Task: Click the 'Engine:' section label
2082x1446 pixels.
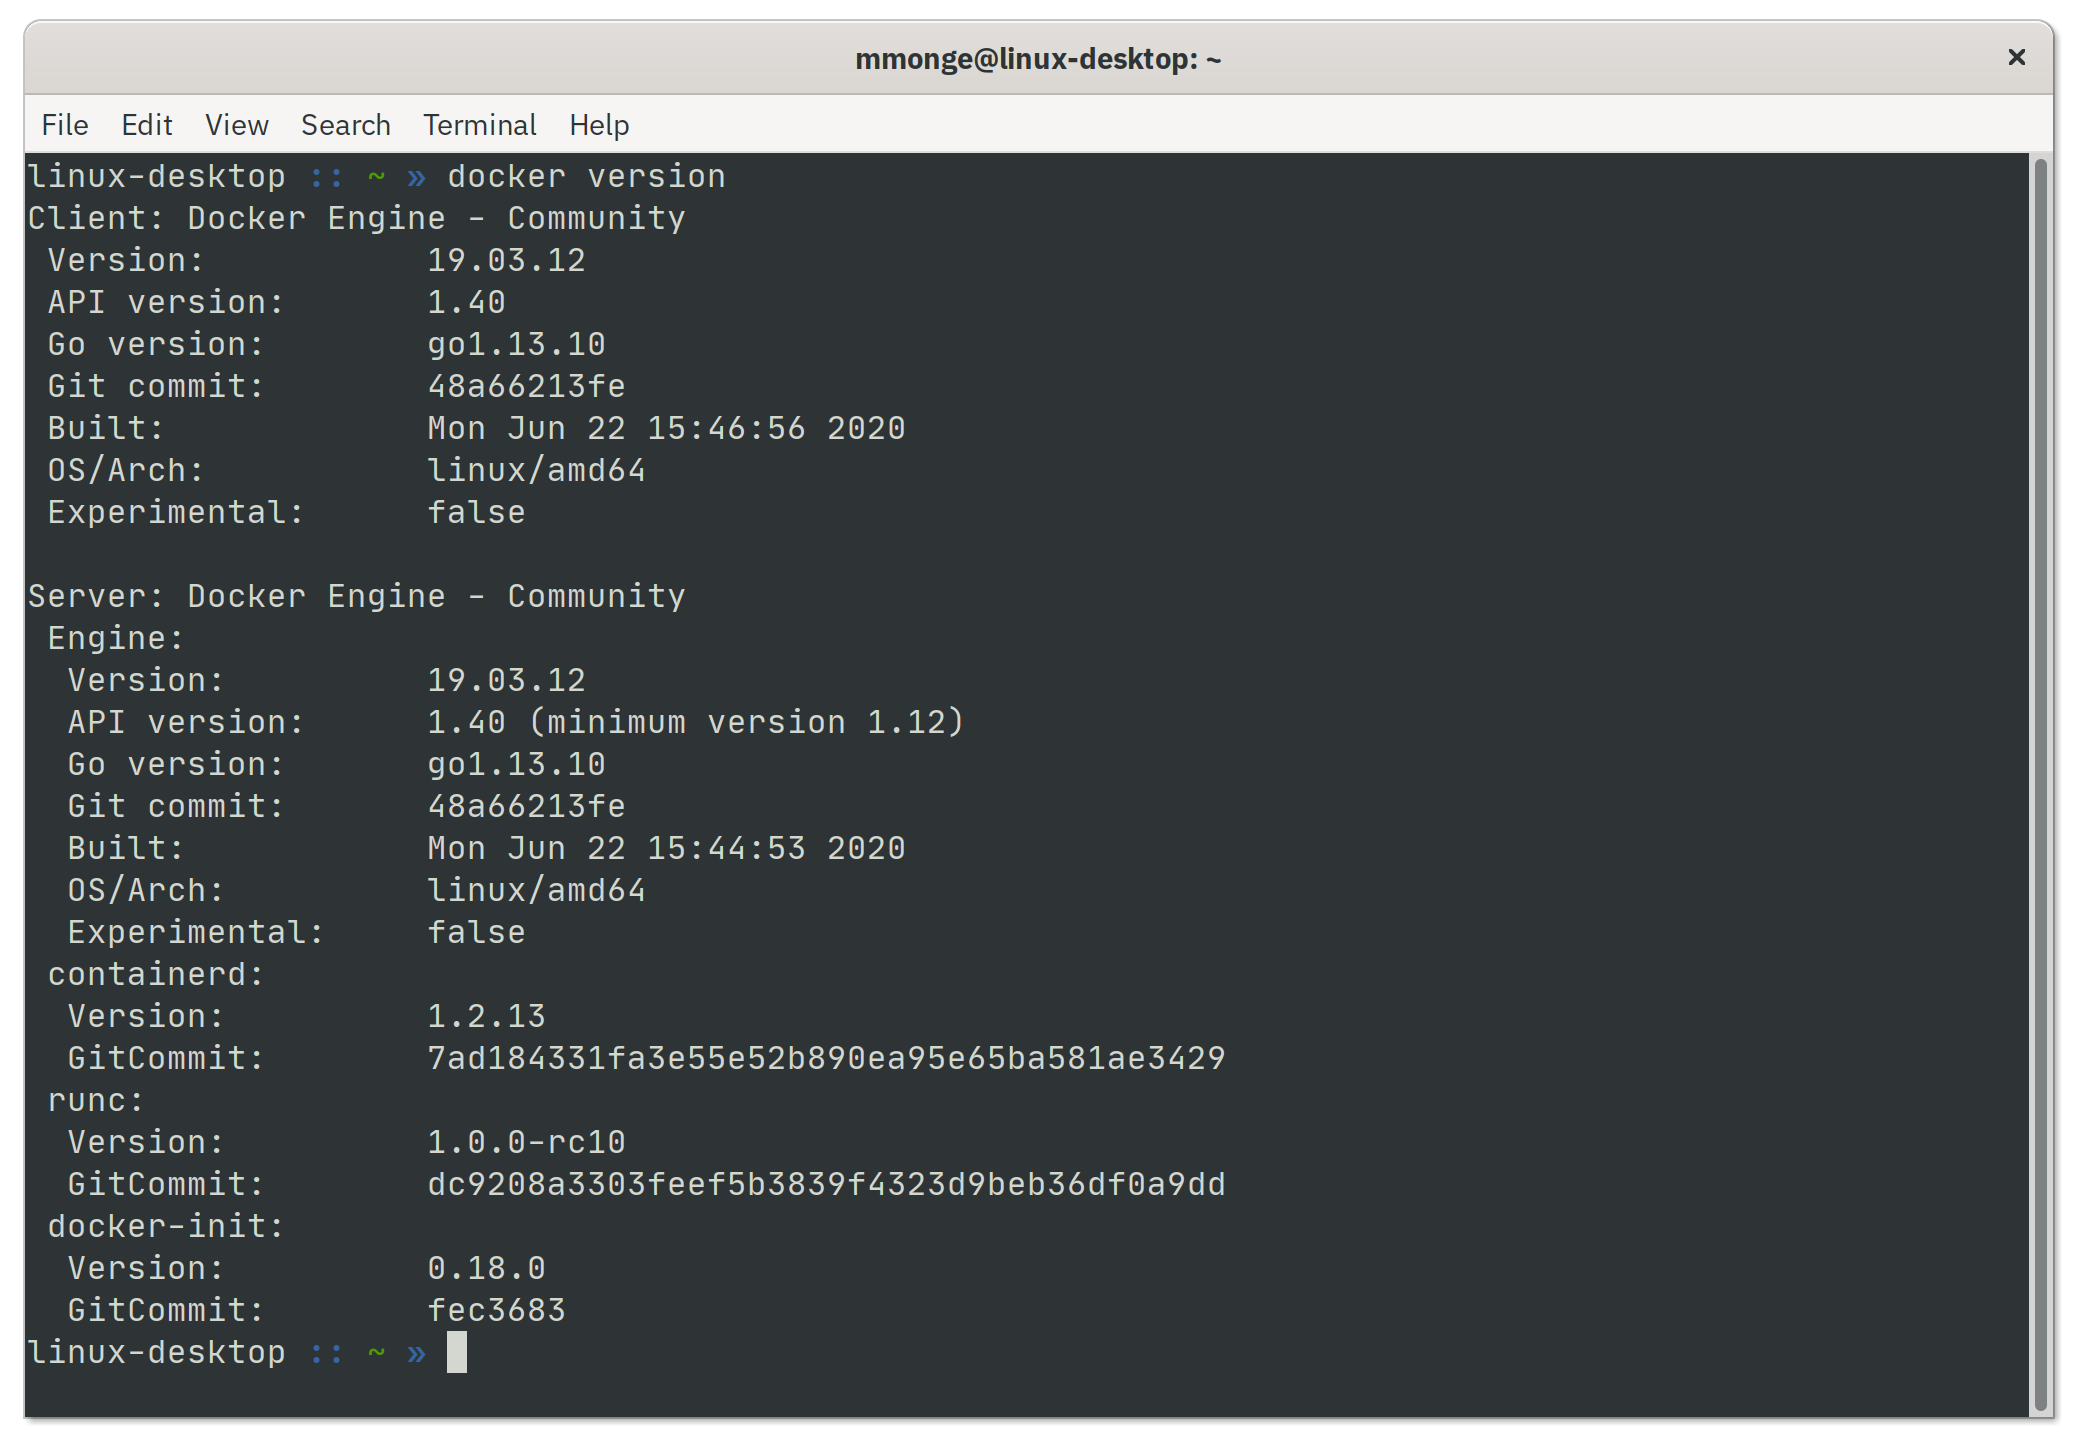Action: 116,639
